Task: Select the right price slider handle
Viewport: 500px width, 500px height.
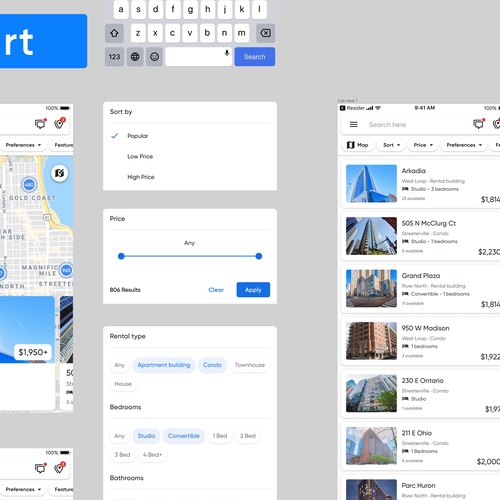Action: [259, 256]
